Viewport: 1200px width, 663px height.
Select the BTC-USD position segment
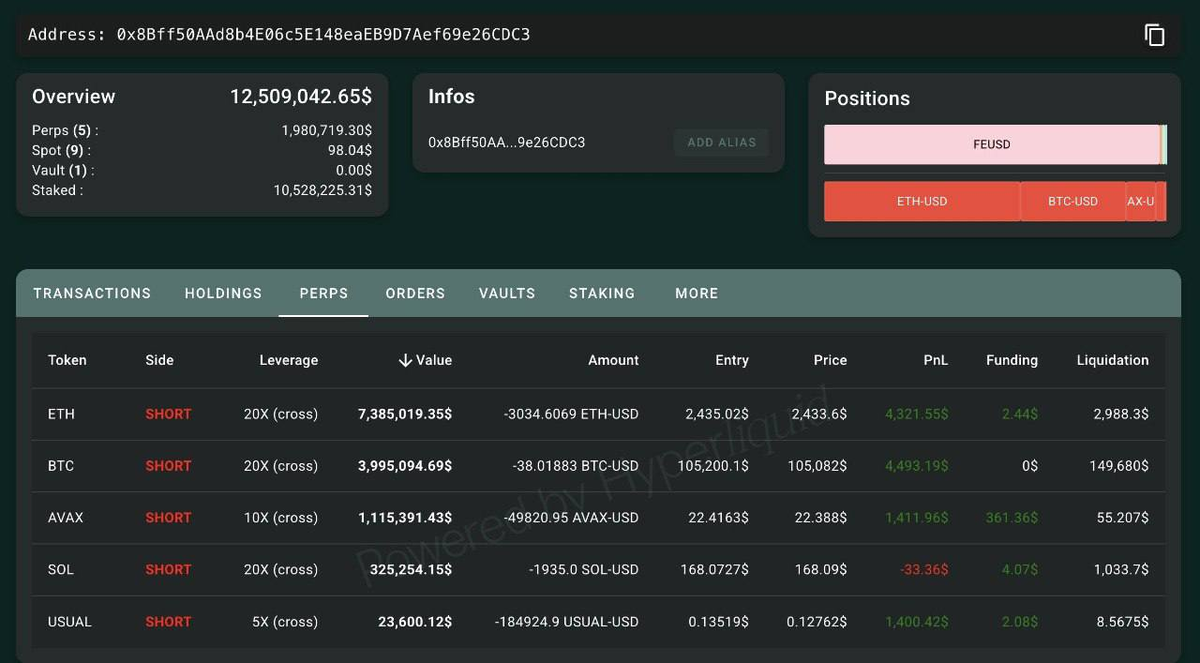pos(1072,201)
